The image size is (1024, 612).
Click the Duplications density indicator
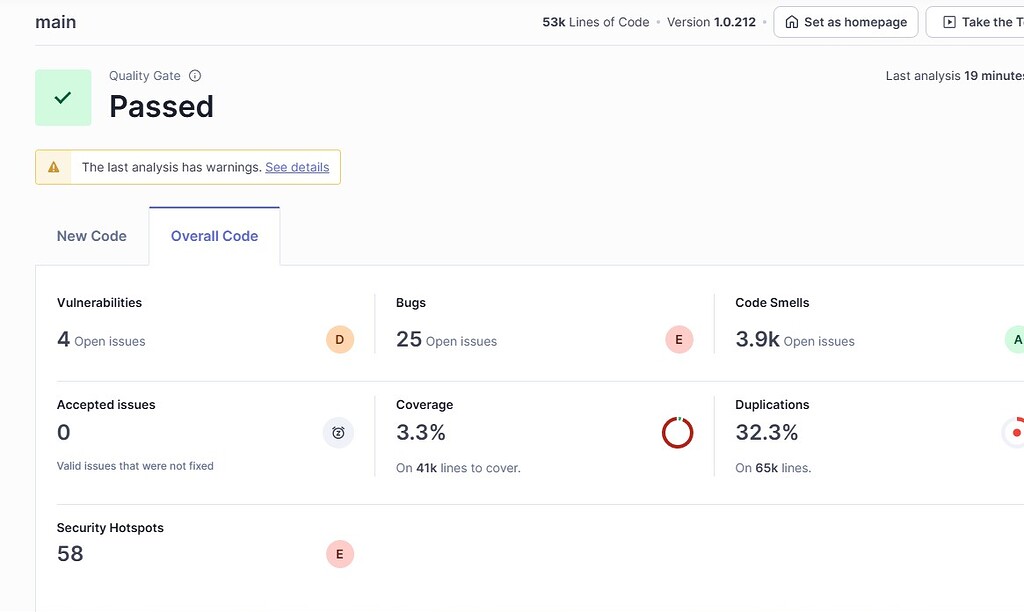[x=1015, y=432]
